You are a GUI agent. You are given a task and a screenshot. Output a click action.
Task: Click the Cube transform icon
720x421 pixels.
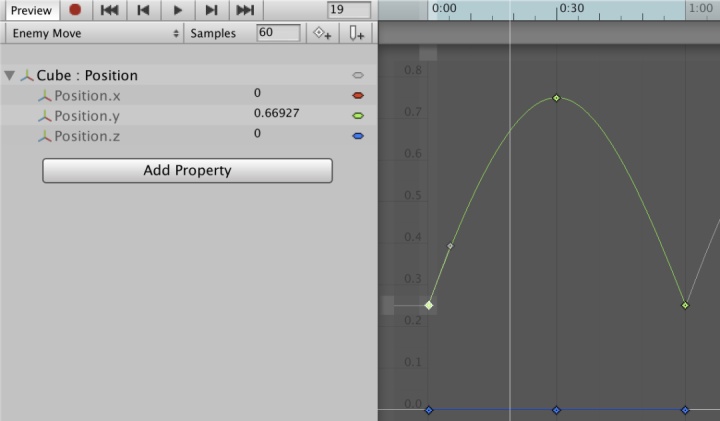[x=27, y=76]
